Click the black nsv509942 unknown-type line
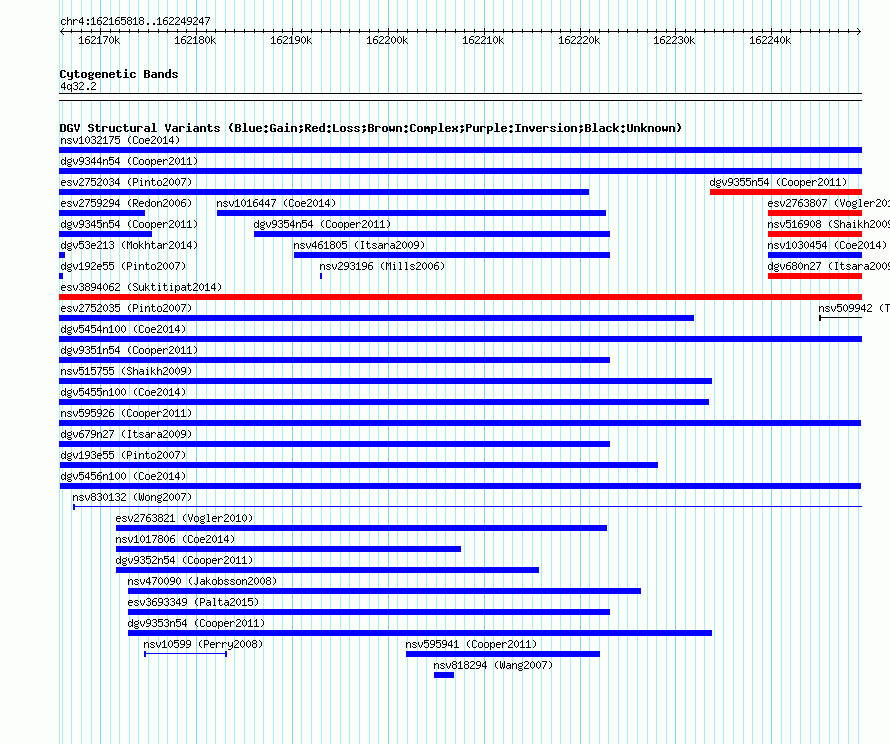The image size is (890, 744). point(841,318)
